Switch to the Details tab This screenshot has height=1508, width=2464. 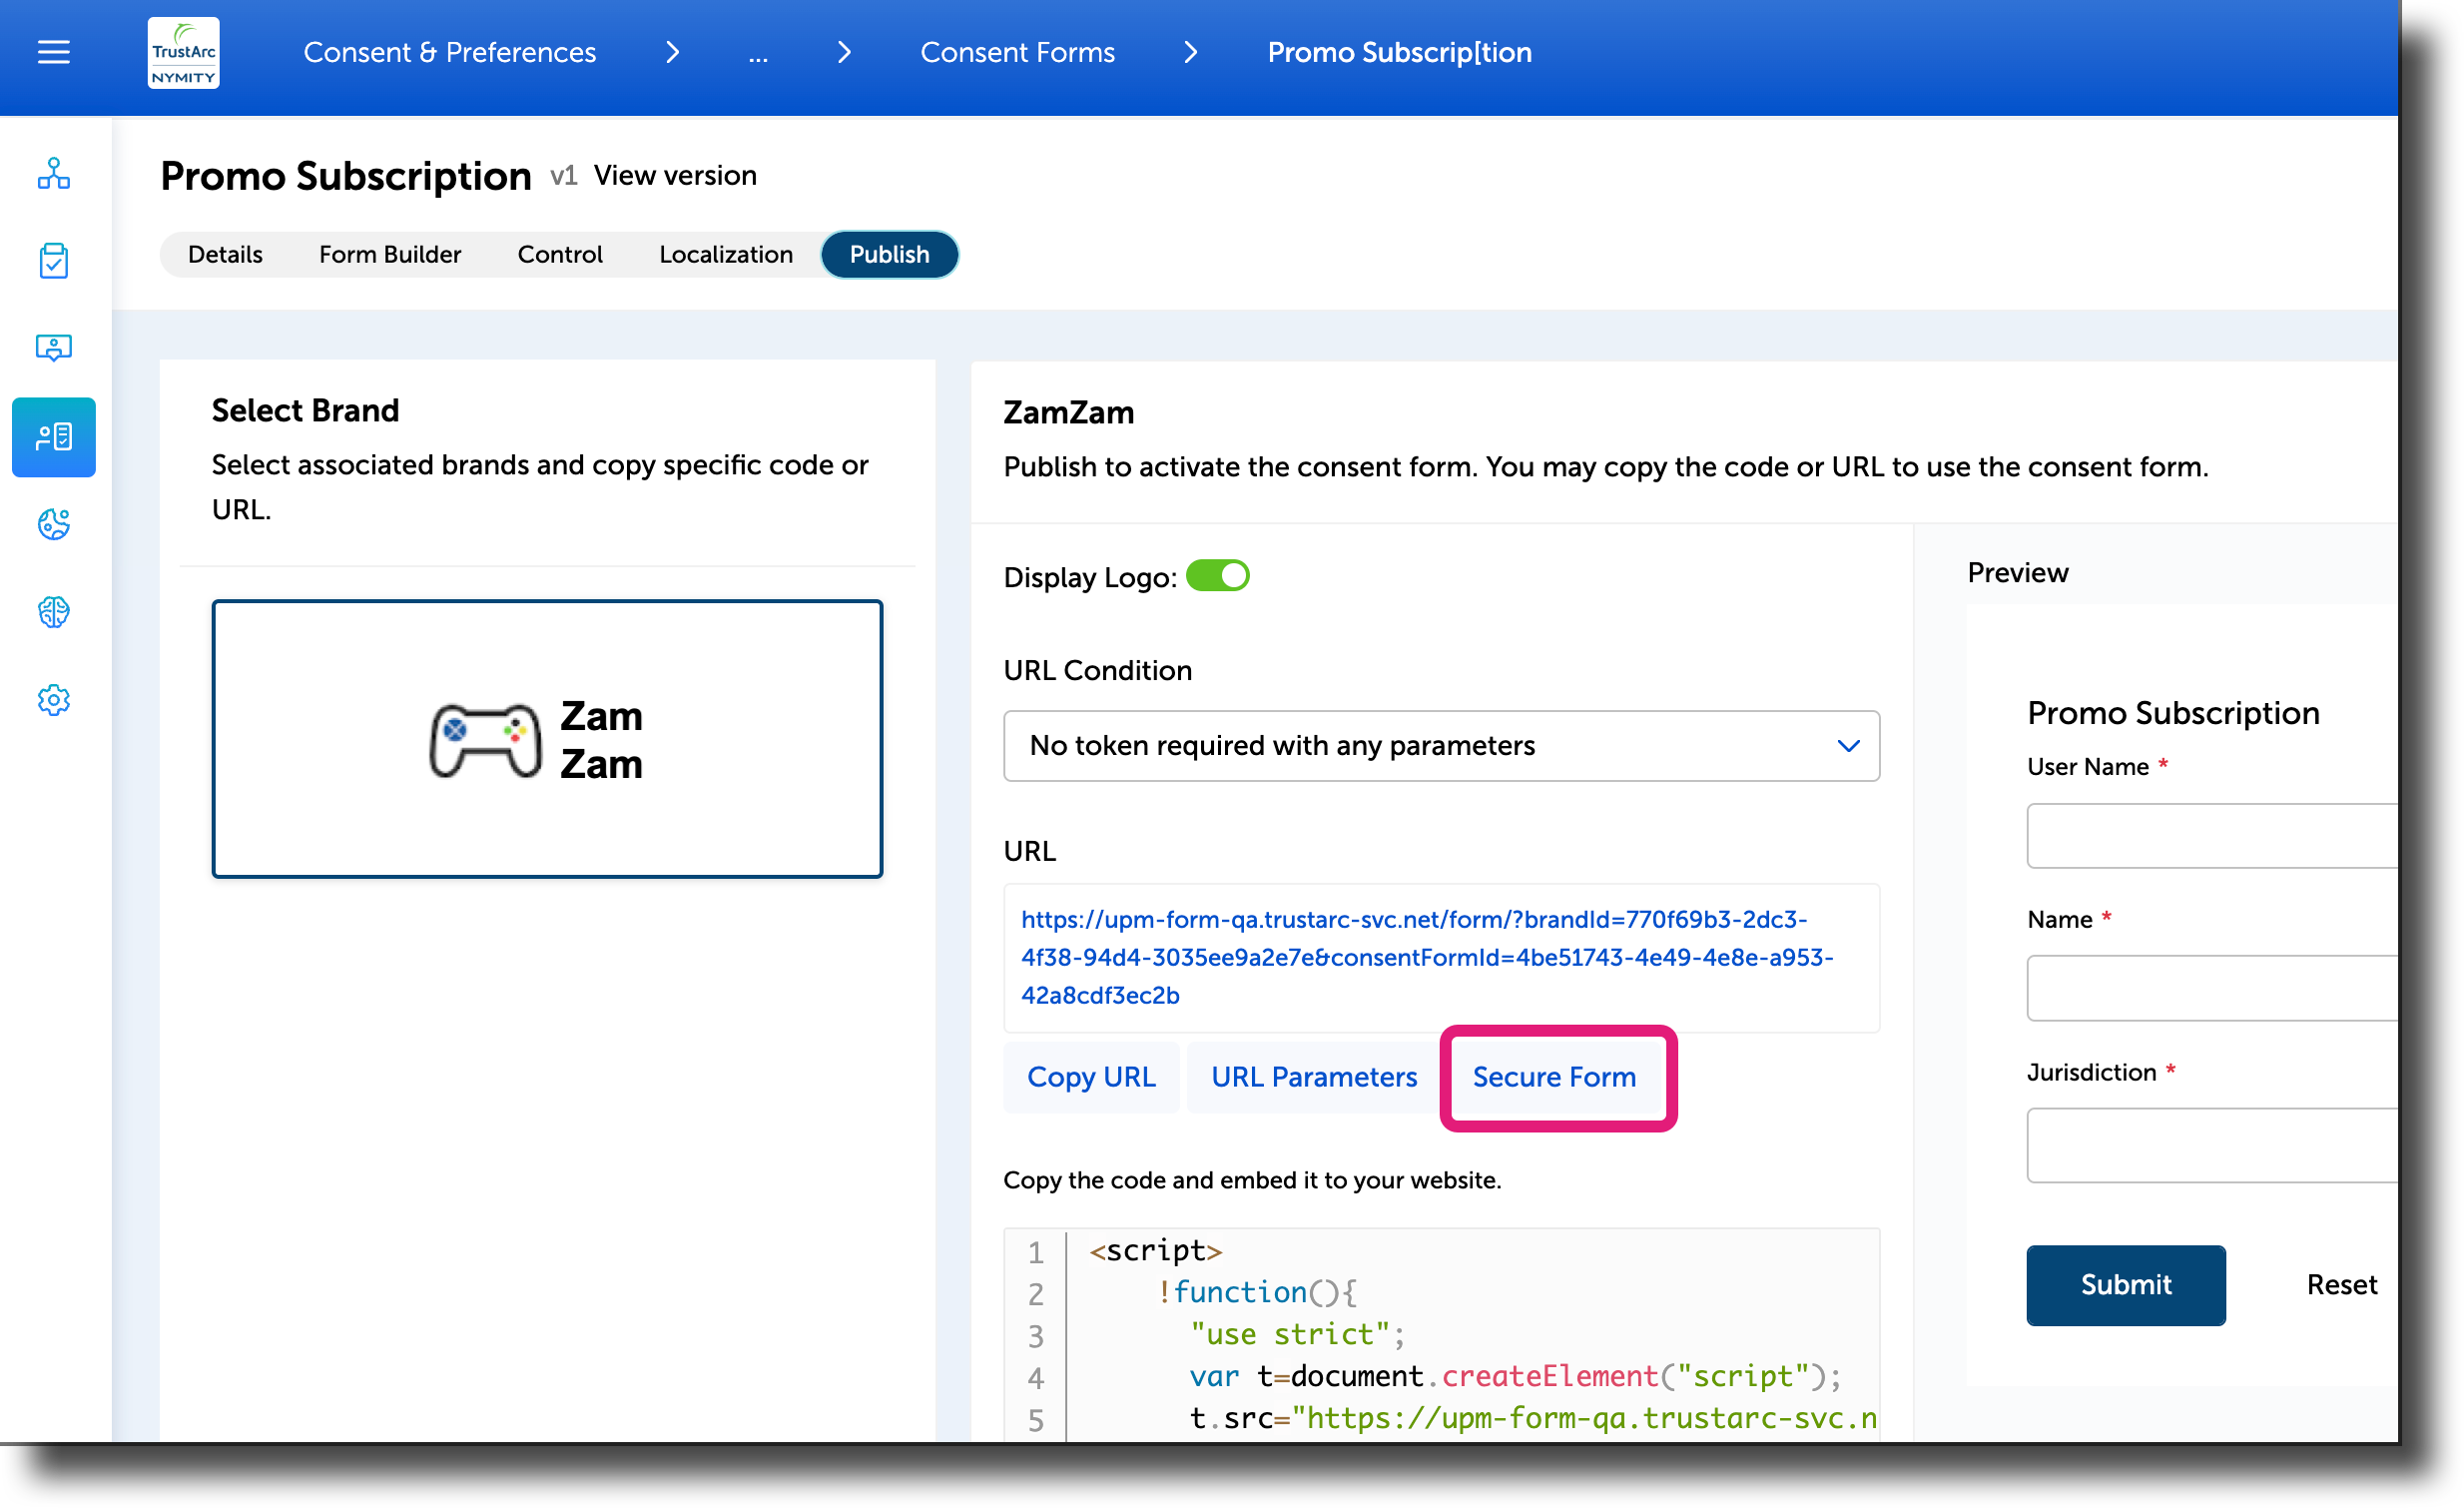225,254
